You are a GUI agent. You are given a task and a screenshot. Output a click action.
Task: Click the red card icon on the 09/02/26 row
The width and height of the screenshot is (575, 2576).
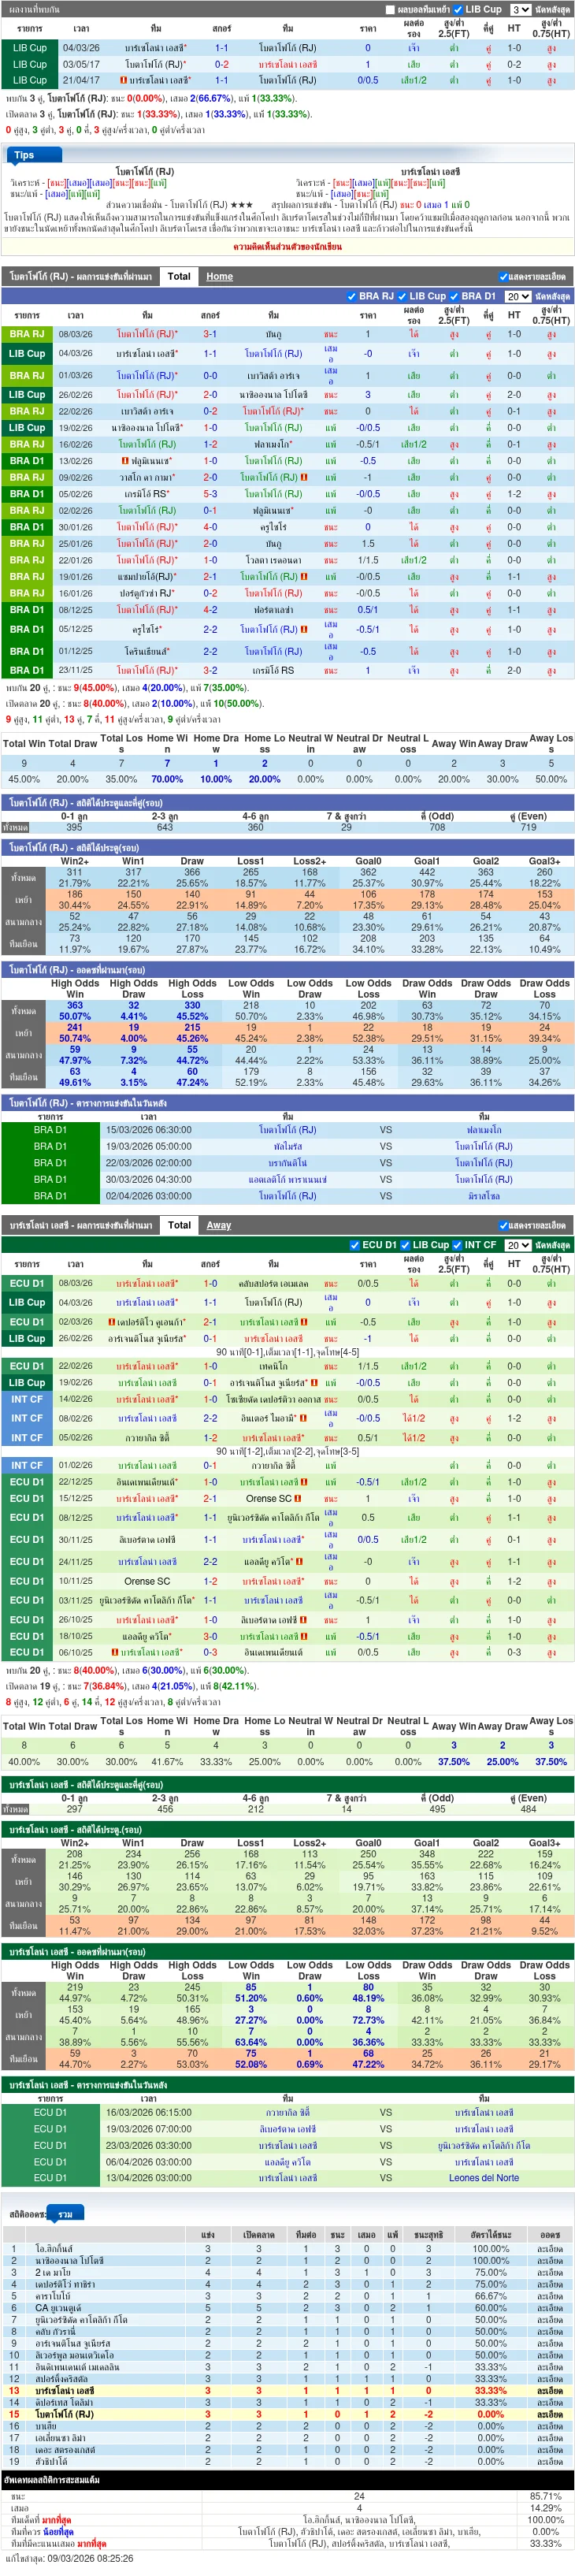pos(305,477)
